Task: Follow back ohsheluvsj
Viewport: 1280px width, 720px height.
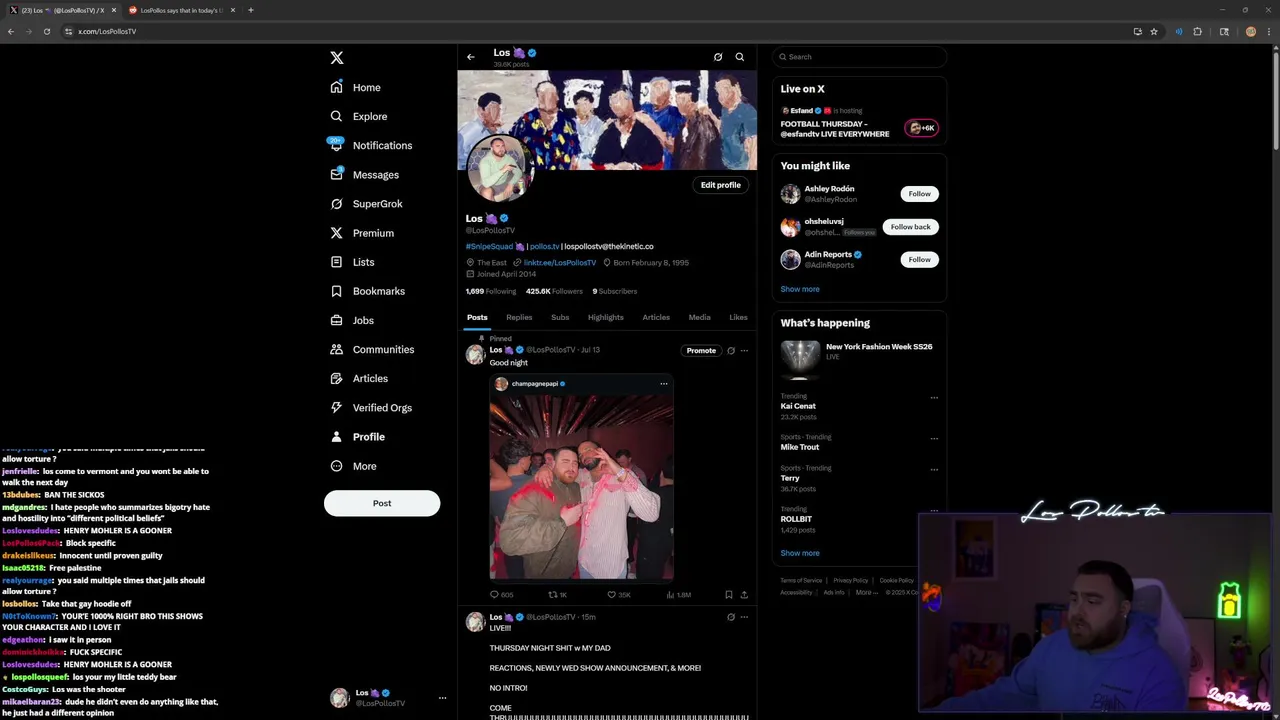Action: 910,226
